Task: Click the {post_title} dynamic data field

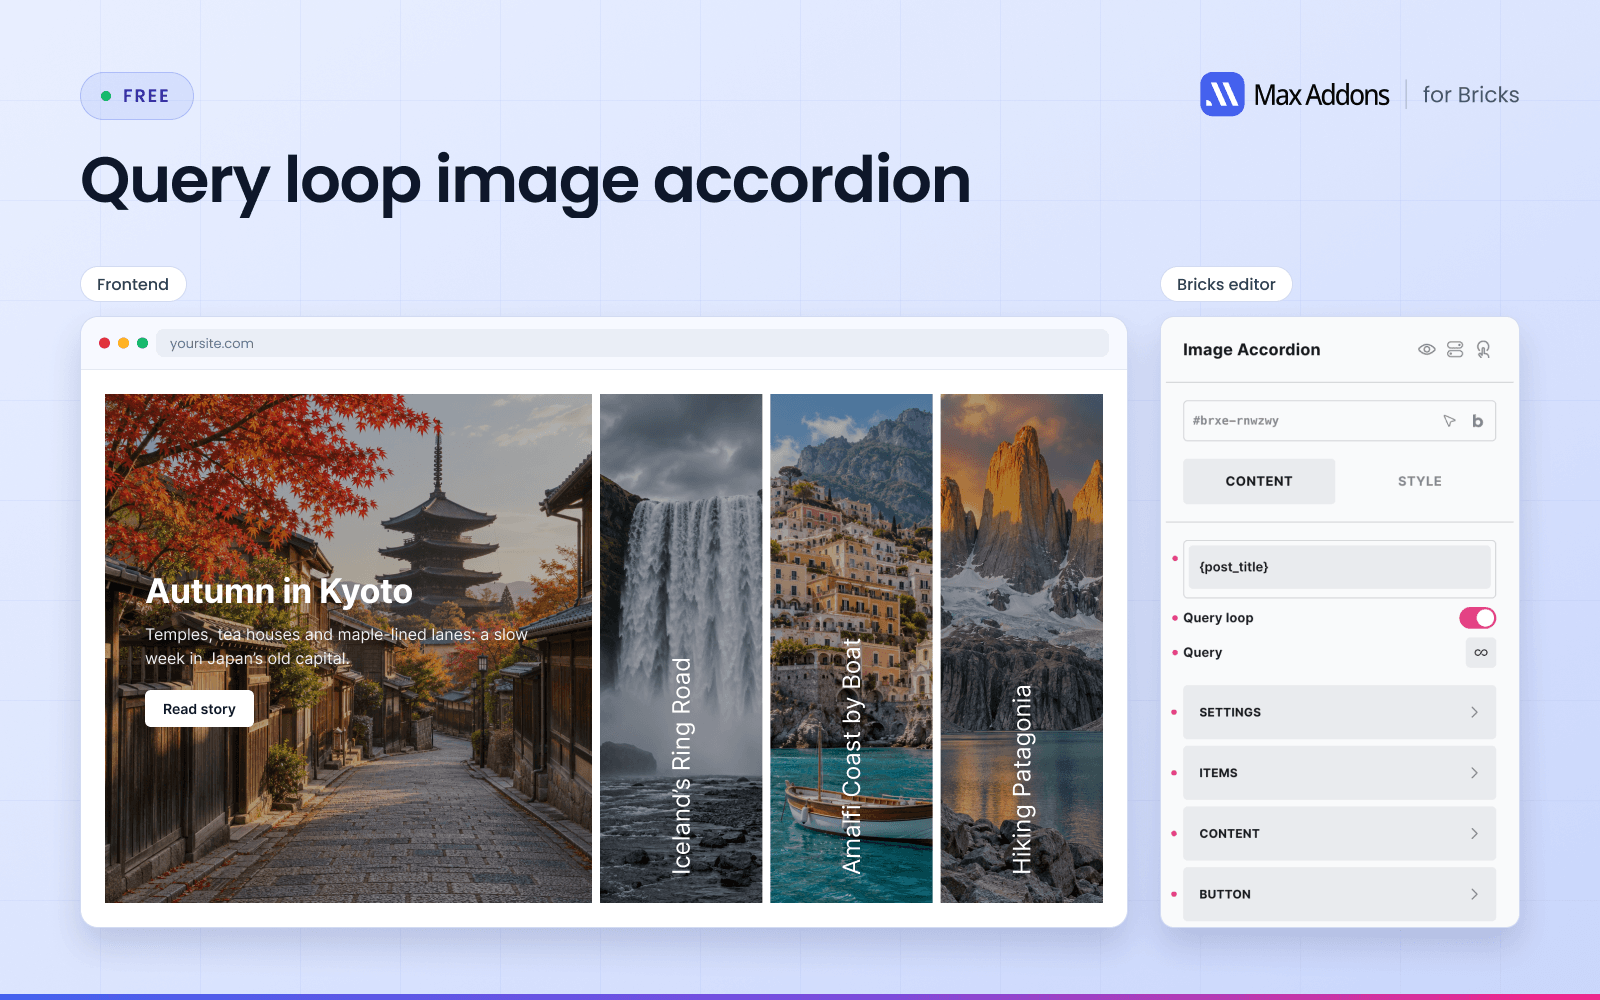Action: click(x=1339, y=567)
